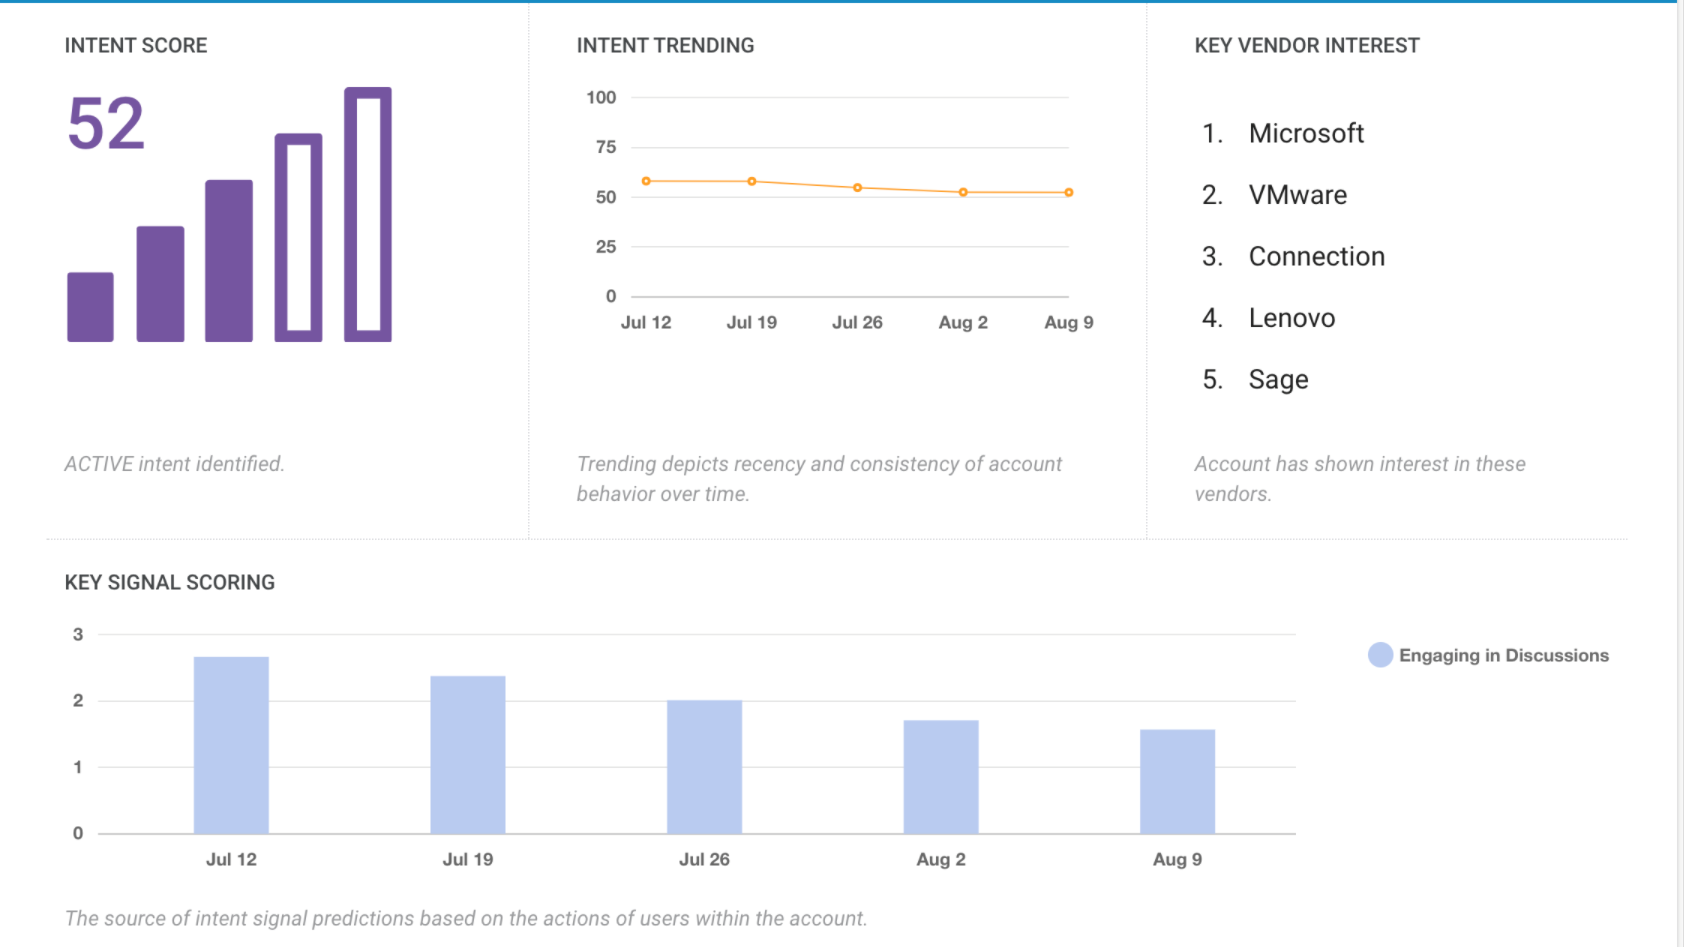The image size is (1684, 947).
Task: Click the Lenovo vendor entry
Action: click(x=1291, y=318)
